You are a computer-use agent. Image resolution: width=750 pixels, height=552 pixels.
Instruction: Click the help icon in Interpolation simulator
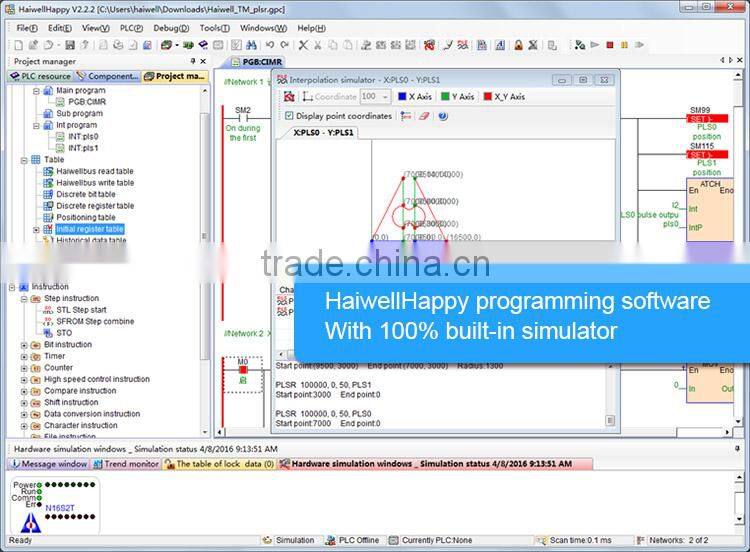[x=443, y=116]
